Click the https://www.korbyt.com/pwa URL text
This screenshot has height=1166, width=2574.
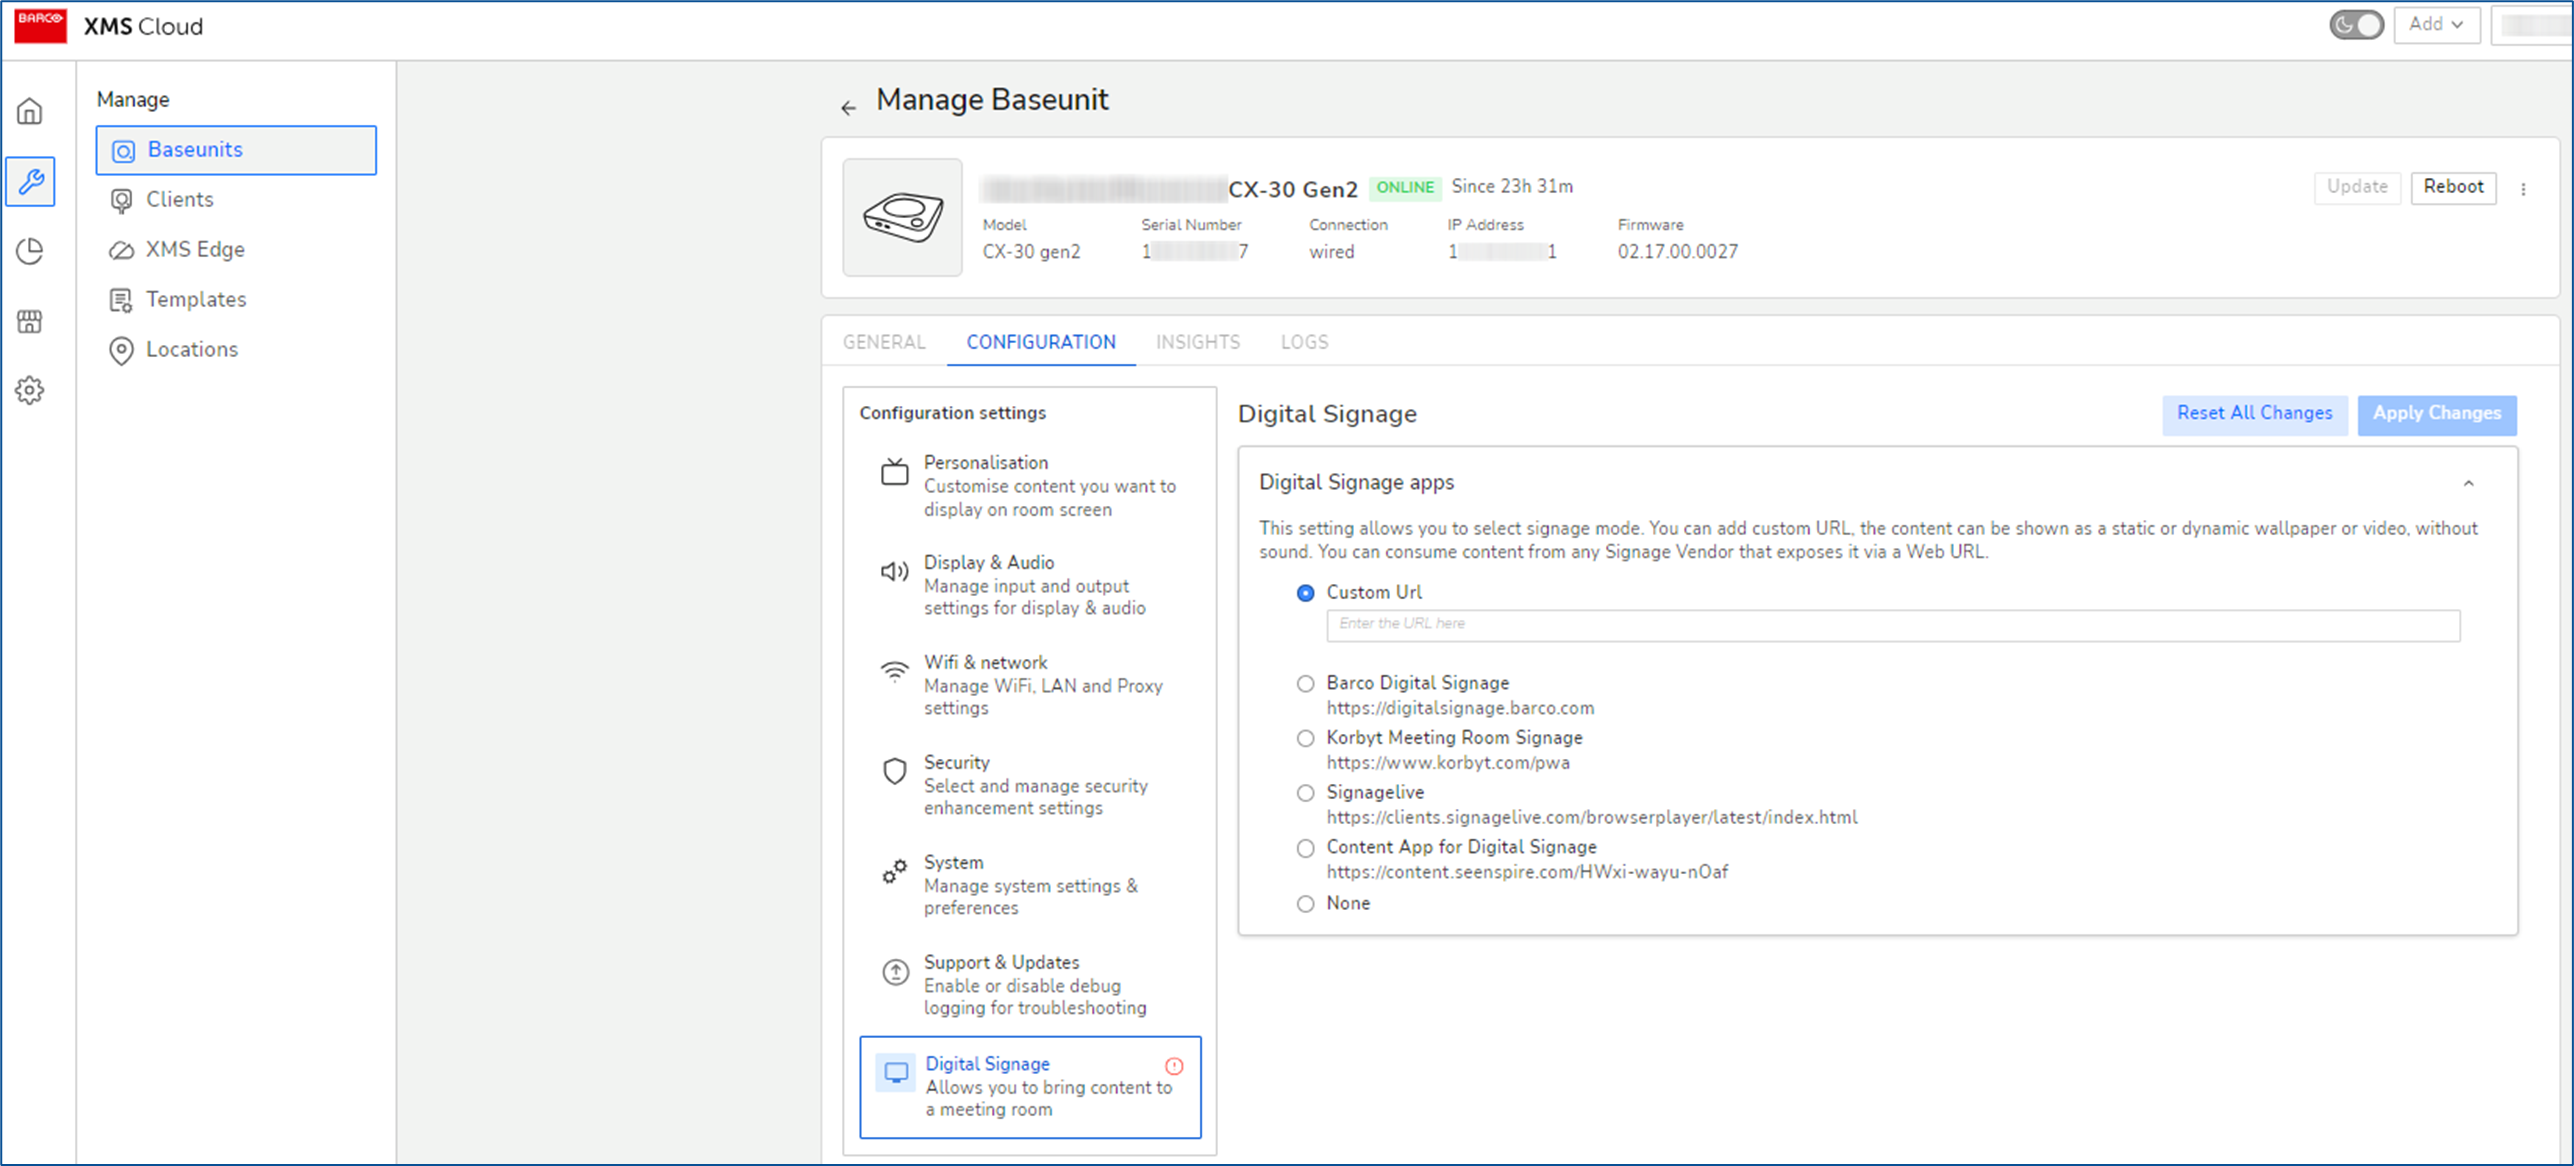1448,763
